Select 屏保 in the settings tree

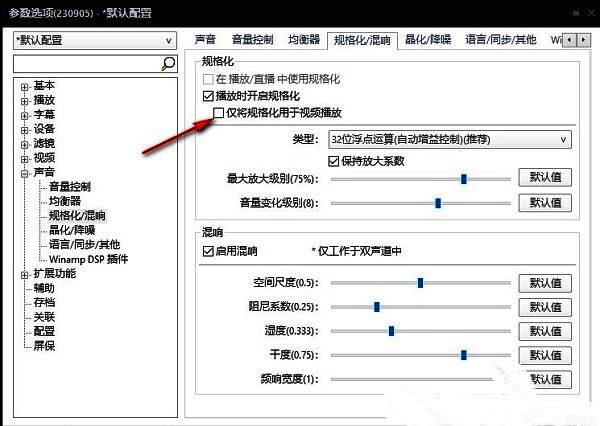click(x=44, y=346)
